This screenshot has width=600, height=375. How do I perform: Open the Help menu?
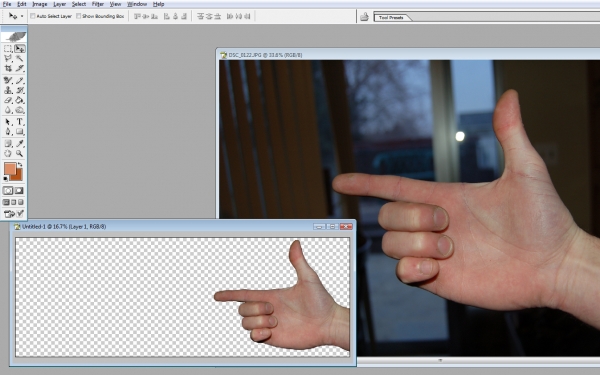158,4
